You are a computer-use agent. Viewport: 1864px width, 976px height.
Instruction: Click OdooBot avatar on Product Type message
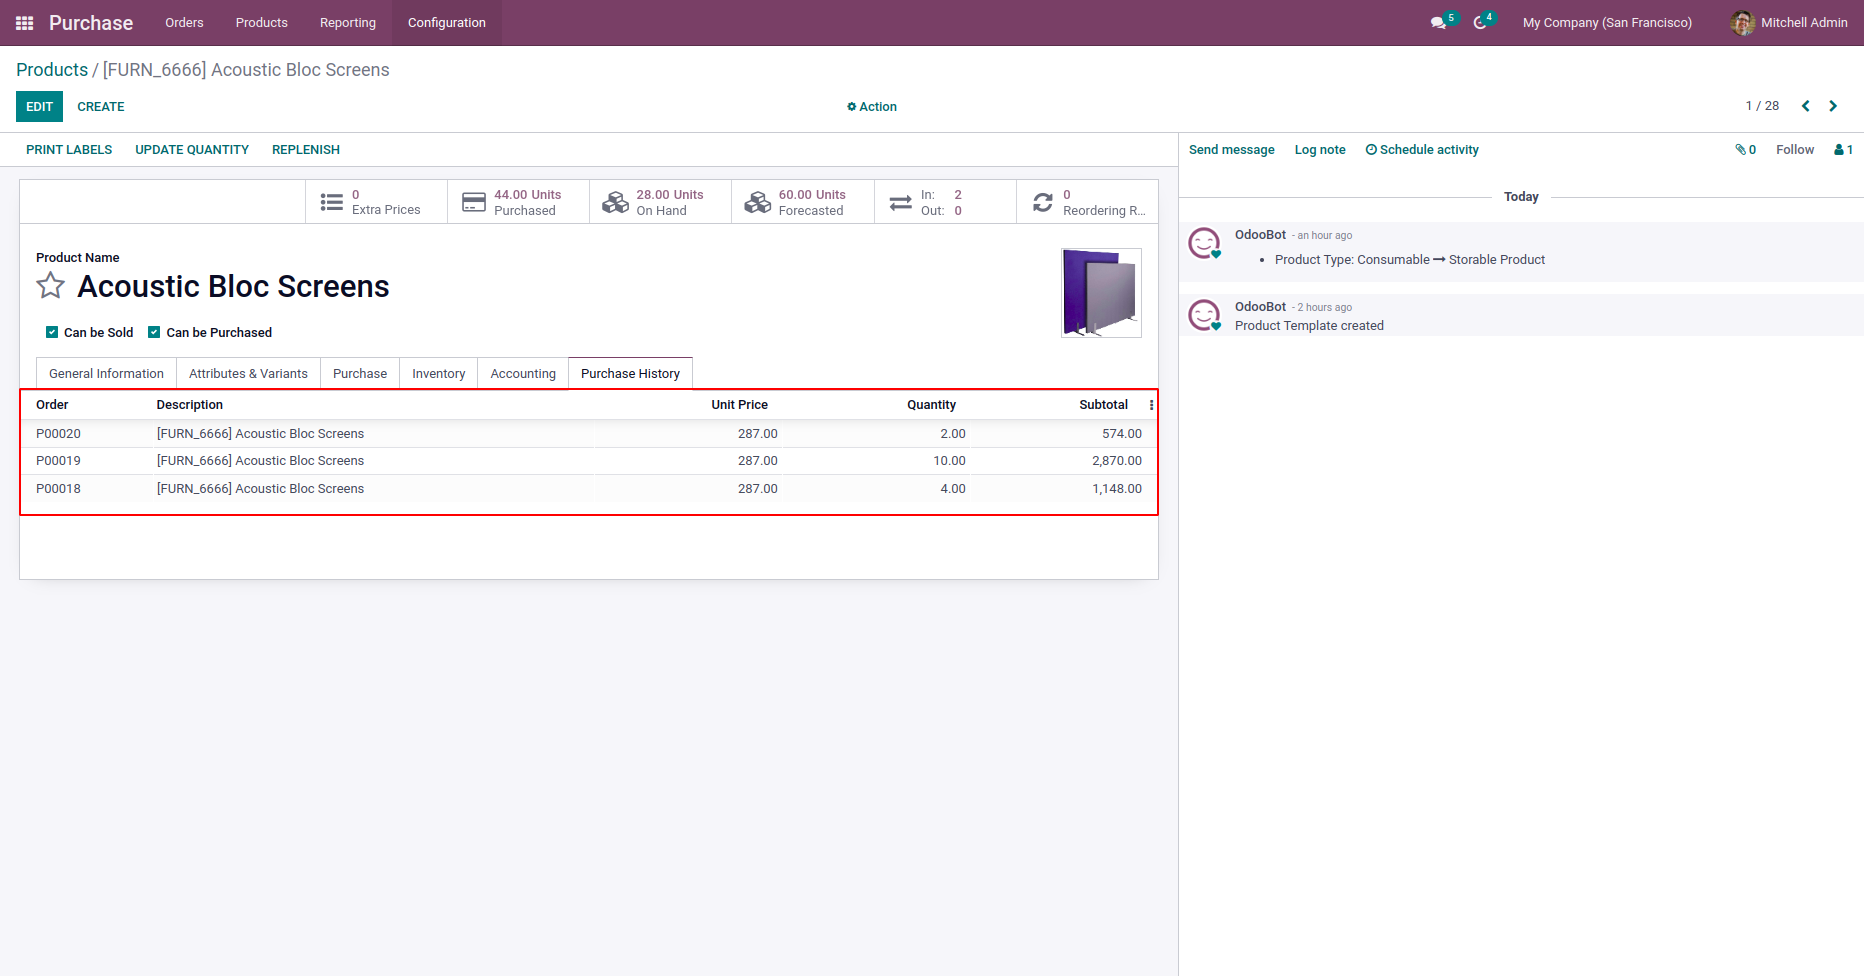(1205, 243)
